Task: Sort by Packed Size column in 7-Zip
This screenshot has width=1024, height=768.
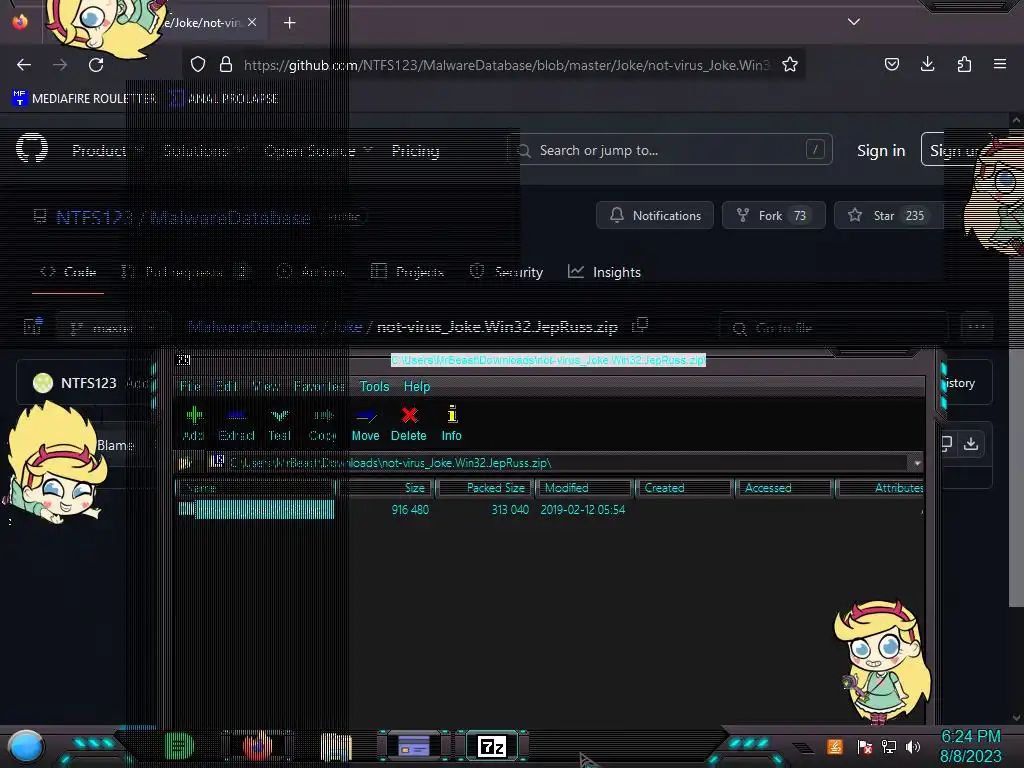Action: (485, 488)
